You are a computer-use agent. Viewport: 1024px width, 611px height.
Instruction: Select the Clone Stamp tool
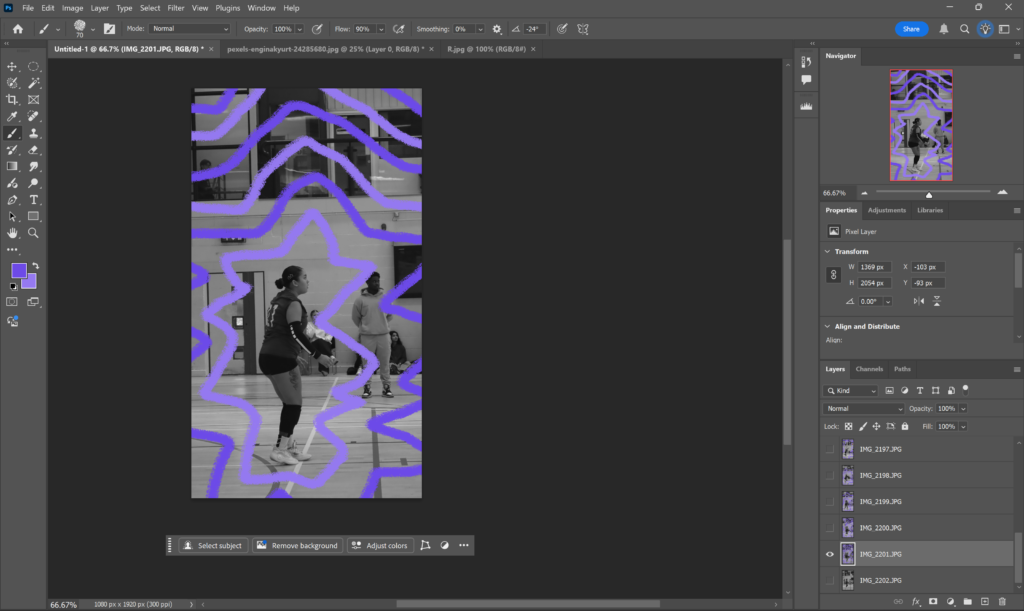tap(34, 133)
